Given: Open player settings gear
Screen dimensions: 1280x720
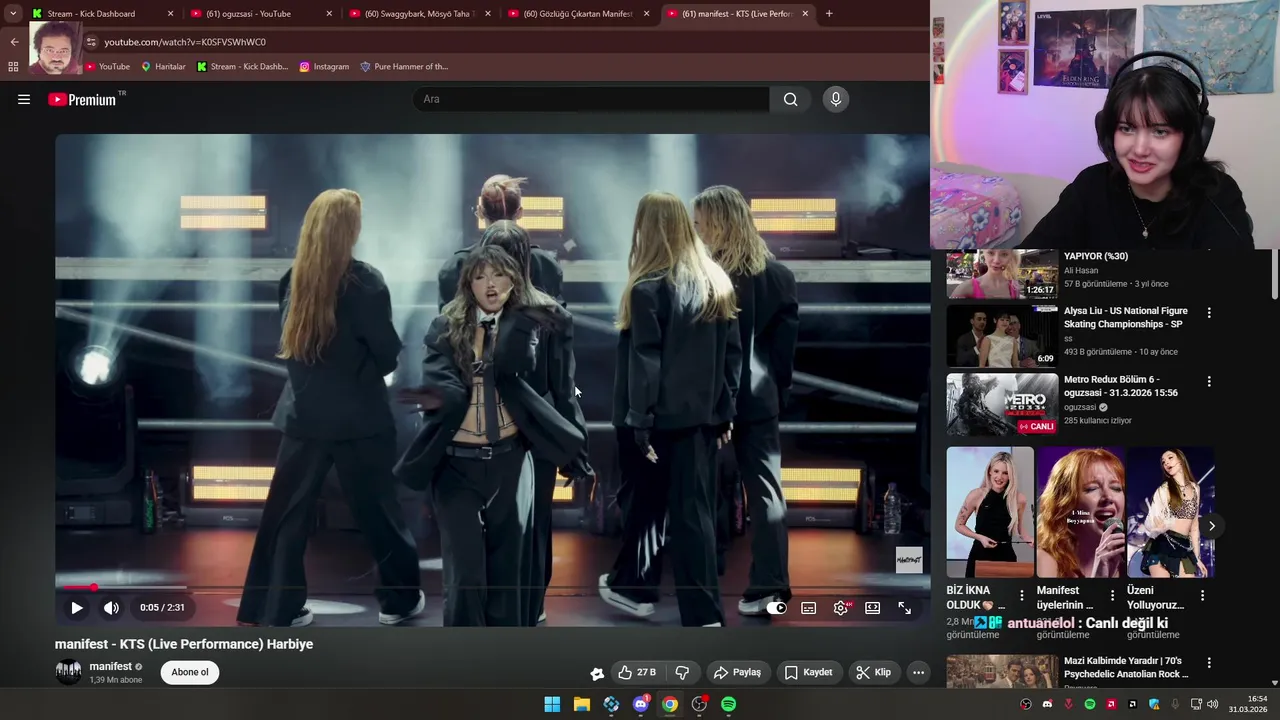Looking at the screenshot, I should pos(841,607).
